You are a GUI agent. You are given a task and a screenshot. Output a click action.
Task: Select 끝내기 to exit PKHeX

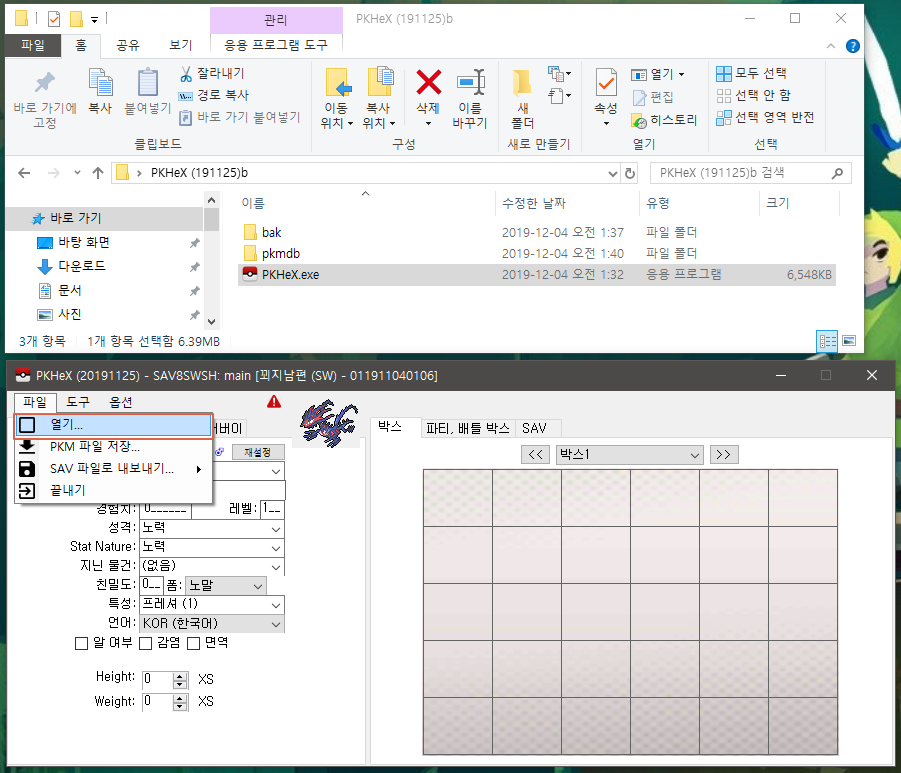coord(113,491)
